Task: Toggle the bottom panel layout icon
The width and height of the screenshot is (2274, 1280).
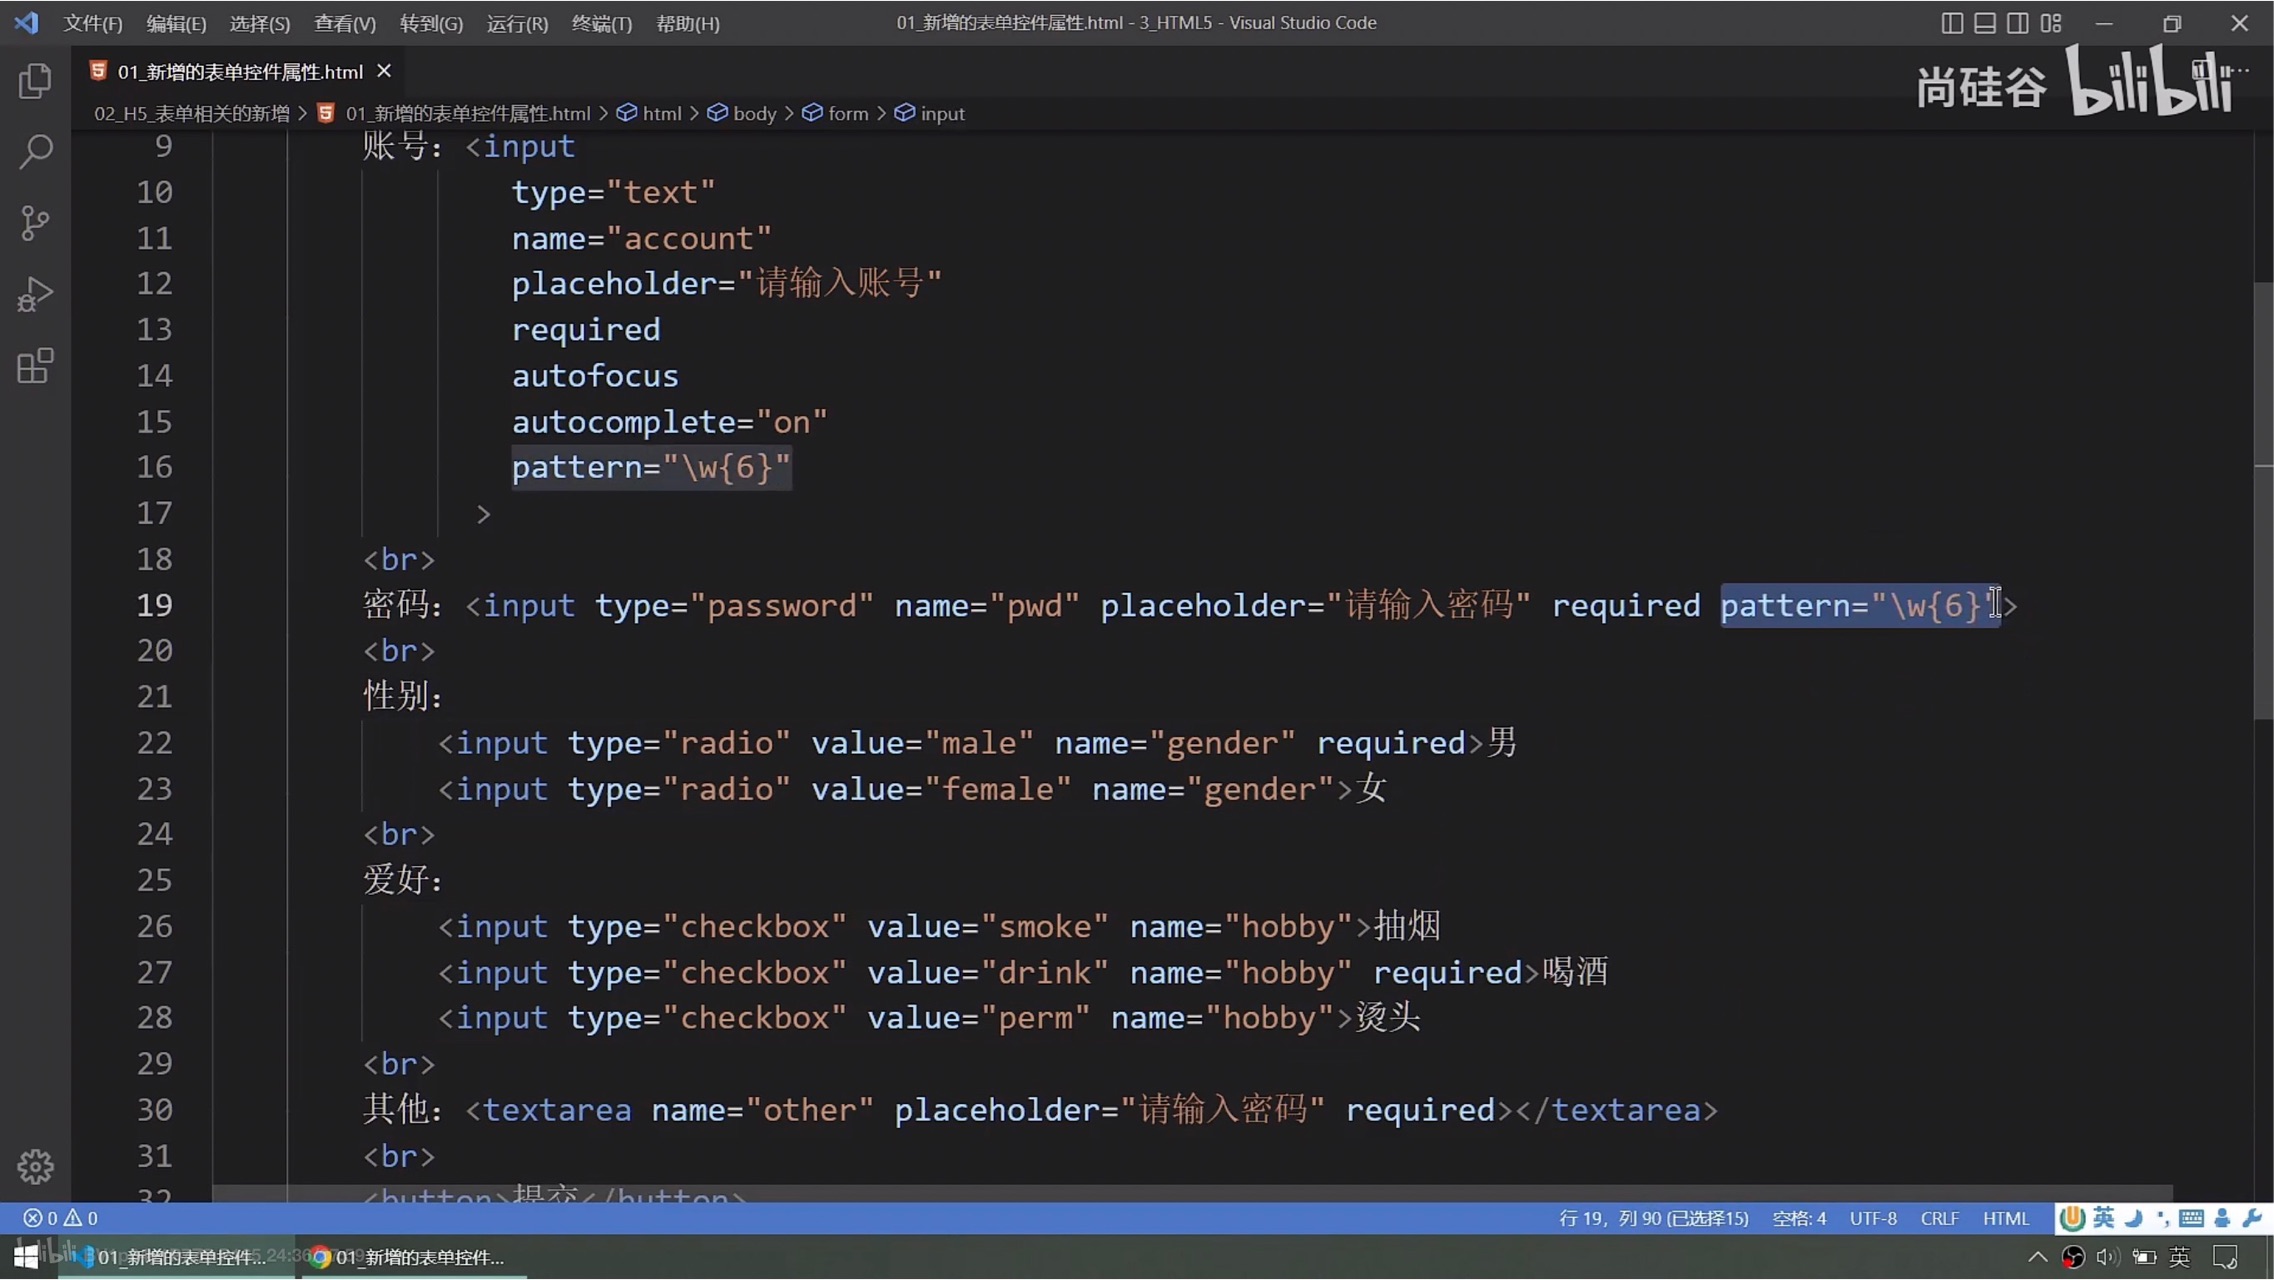Action: [x=1985, y=22]
